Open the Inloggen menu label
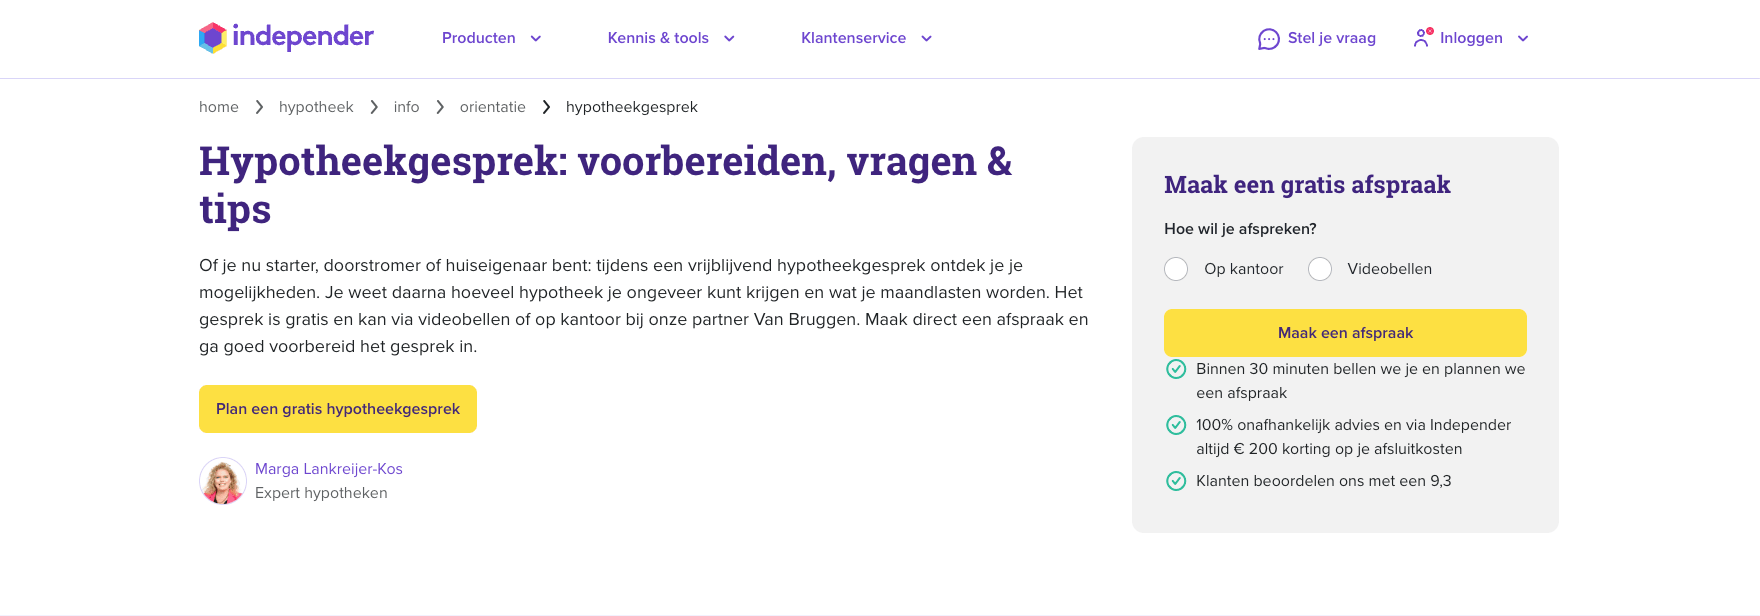 [1471, 38]
